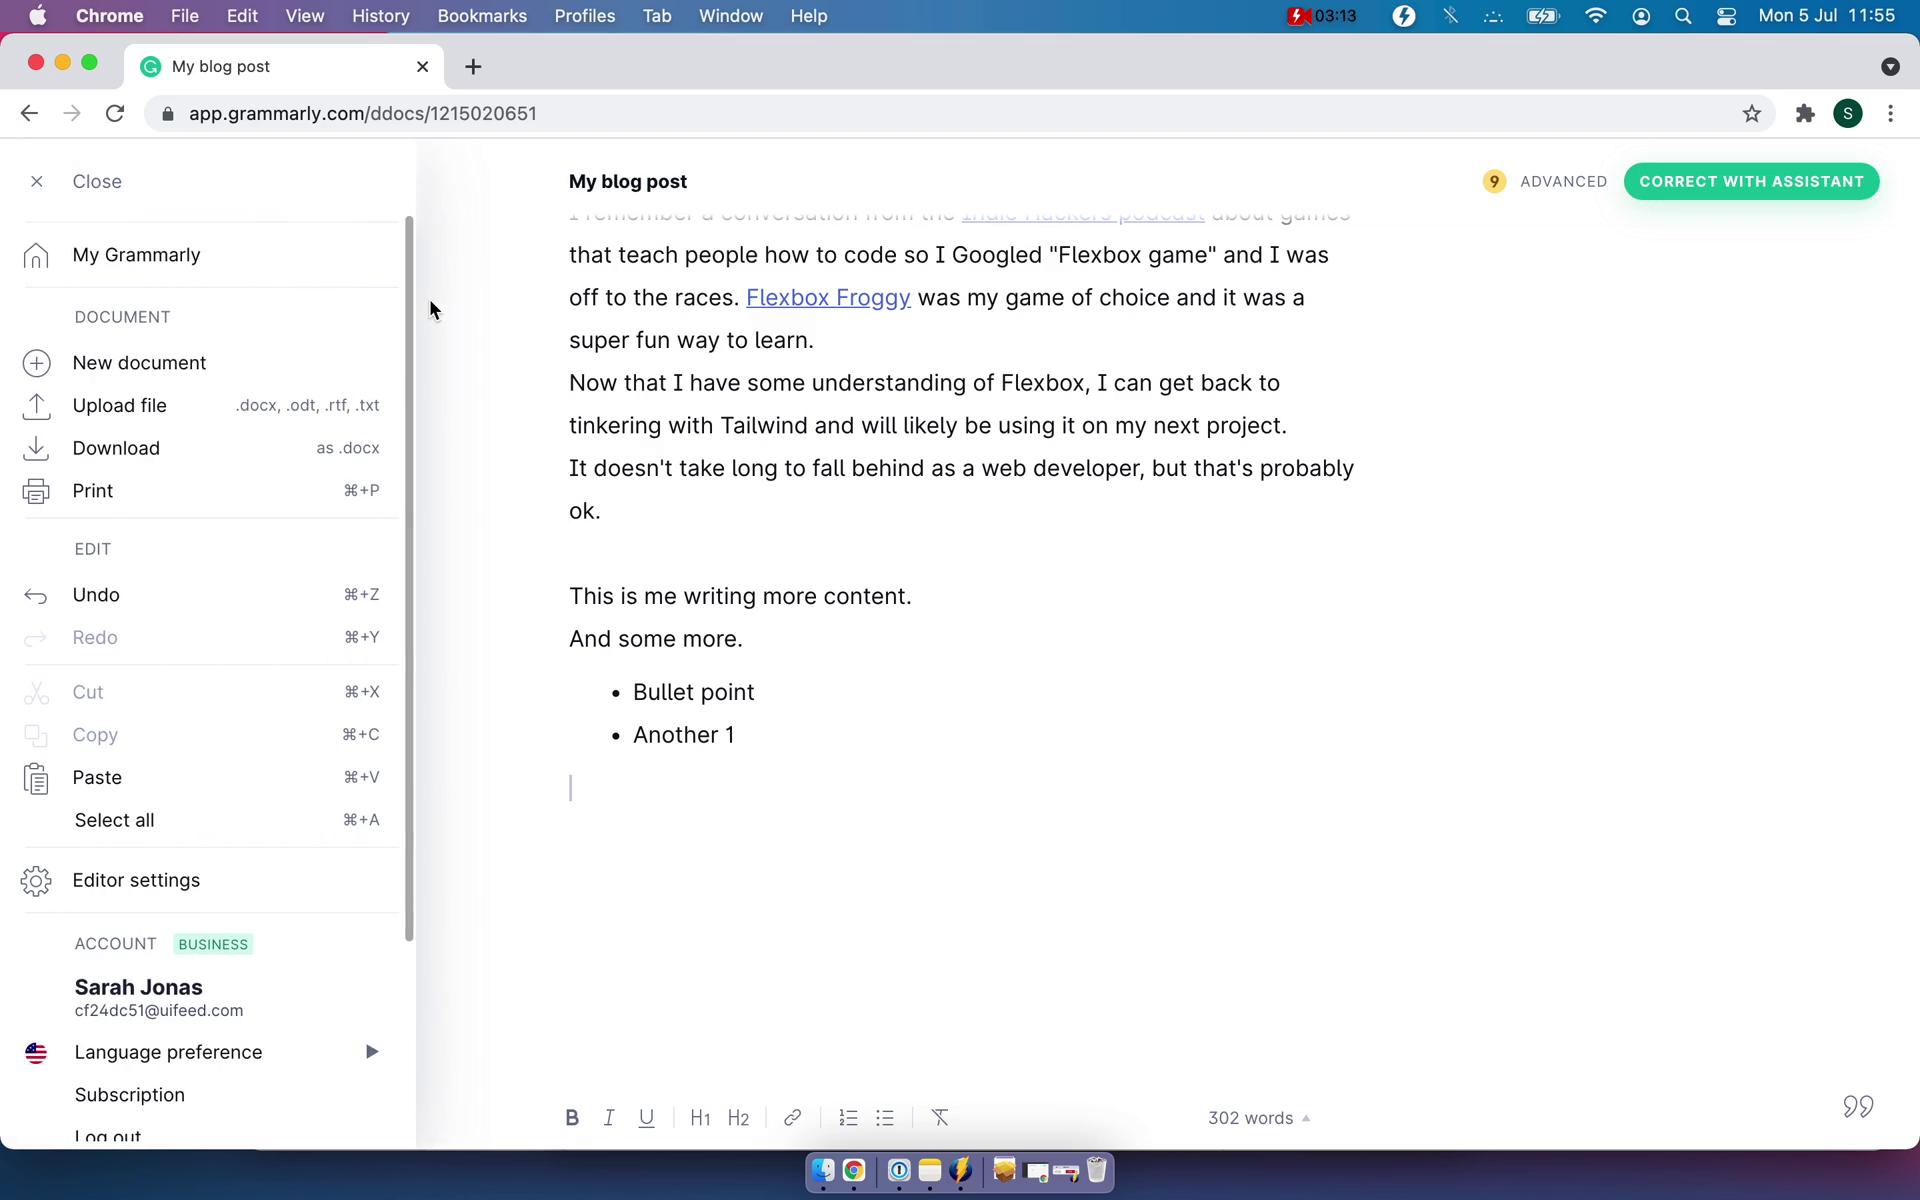
Task: Open a new browser tab
Action: click(473, 66)
